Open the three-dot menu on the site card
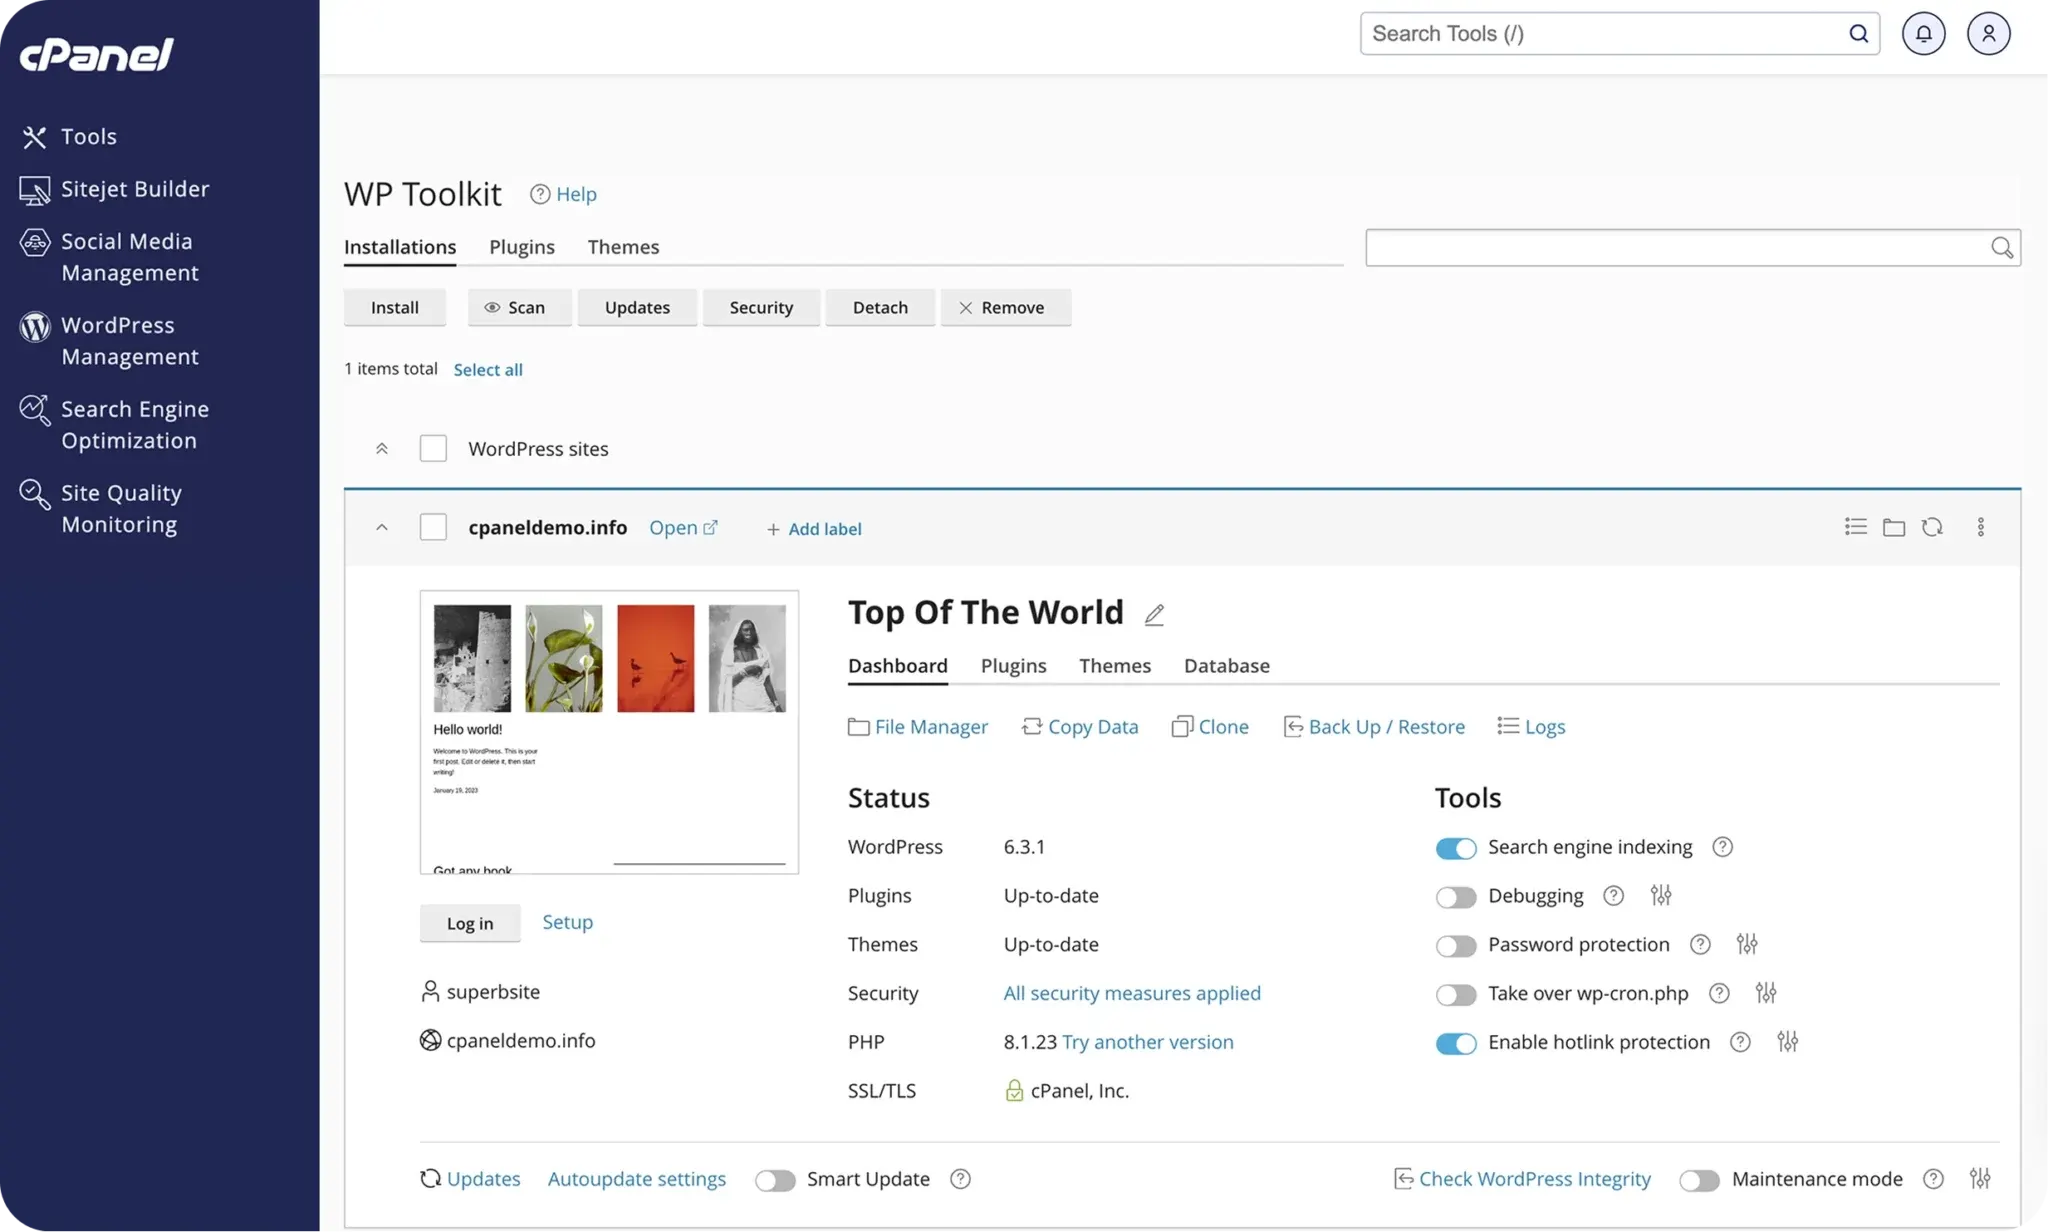This screenshot has height=1232, width=2048. click(x=1981, y=526)
